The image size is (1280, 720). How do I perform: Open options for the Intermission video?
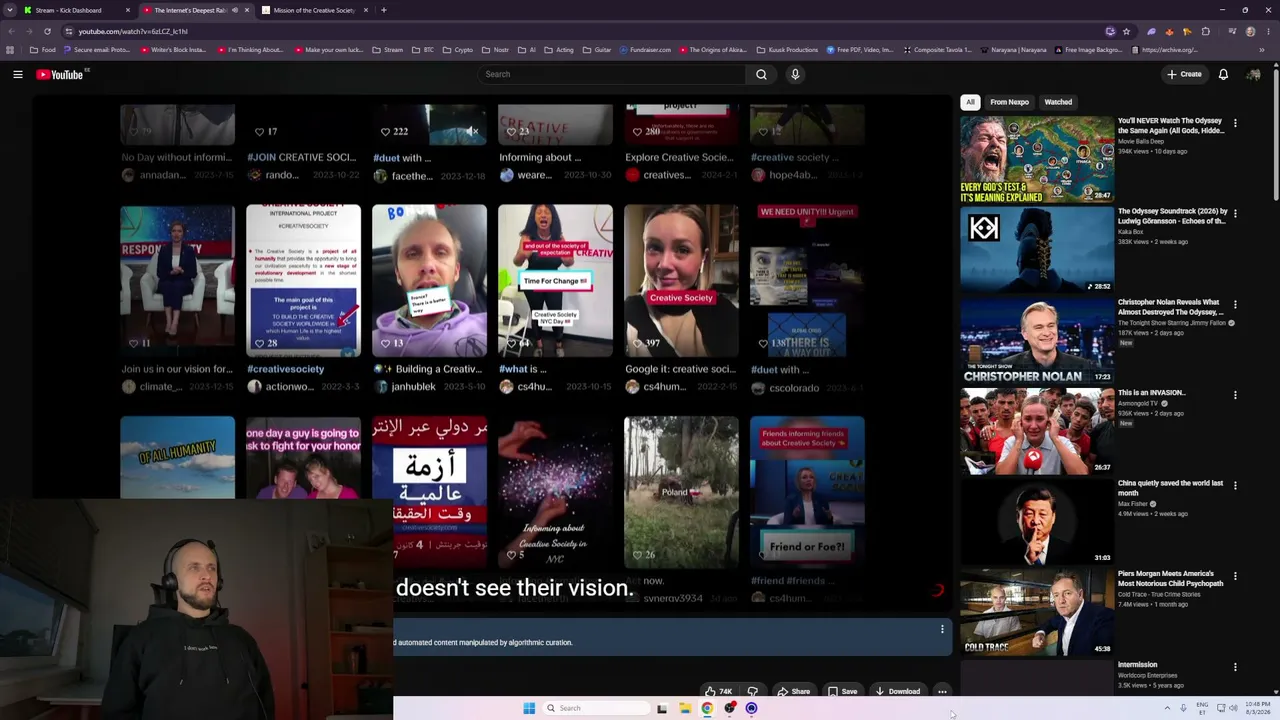tap(1235, 667)
